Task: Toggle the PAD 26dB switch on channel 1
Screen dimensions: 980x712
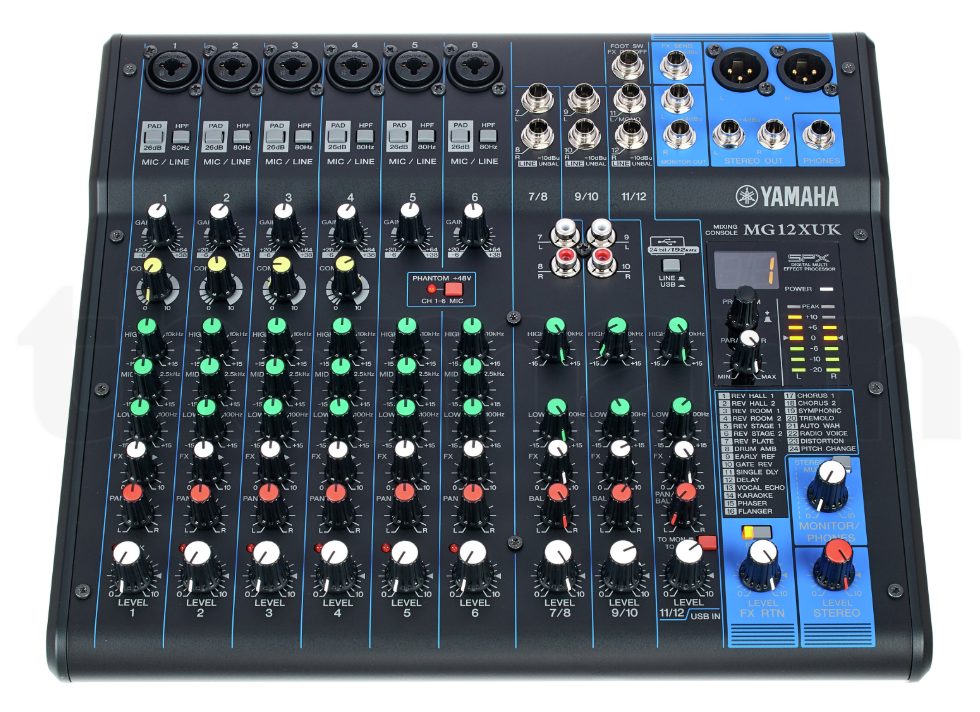Action: point(154,136)
